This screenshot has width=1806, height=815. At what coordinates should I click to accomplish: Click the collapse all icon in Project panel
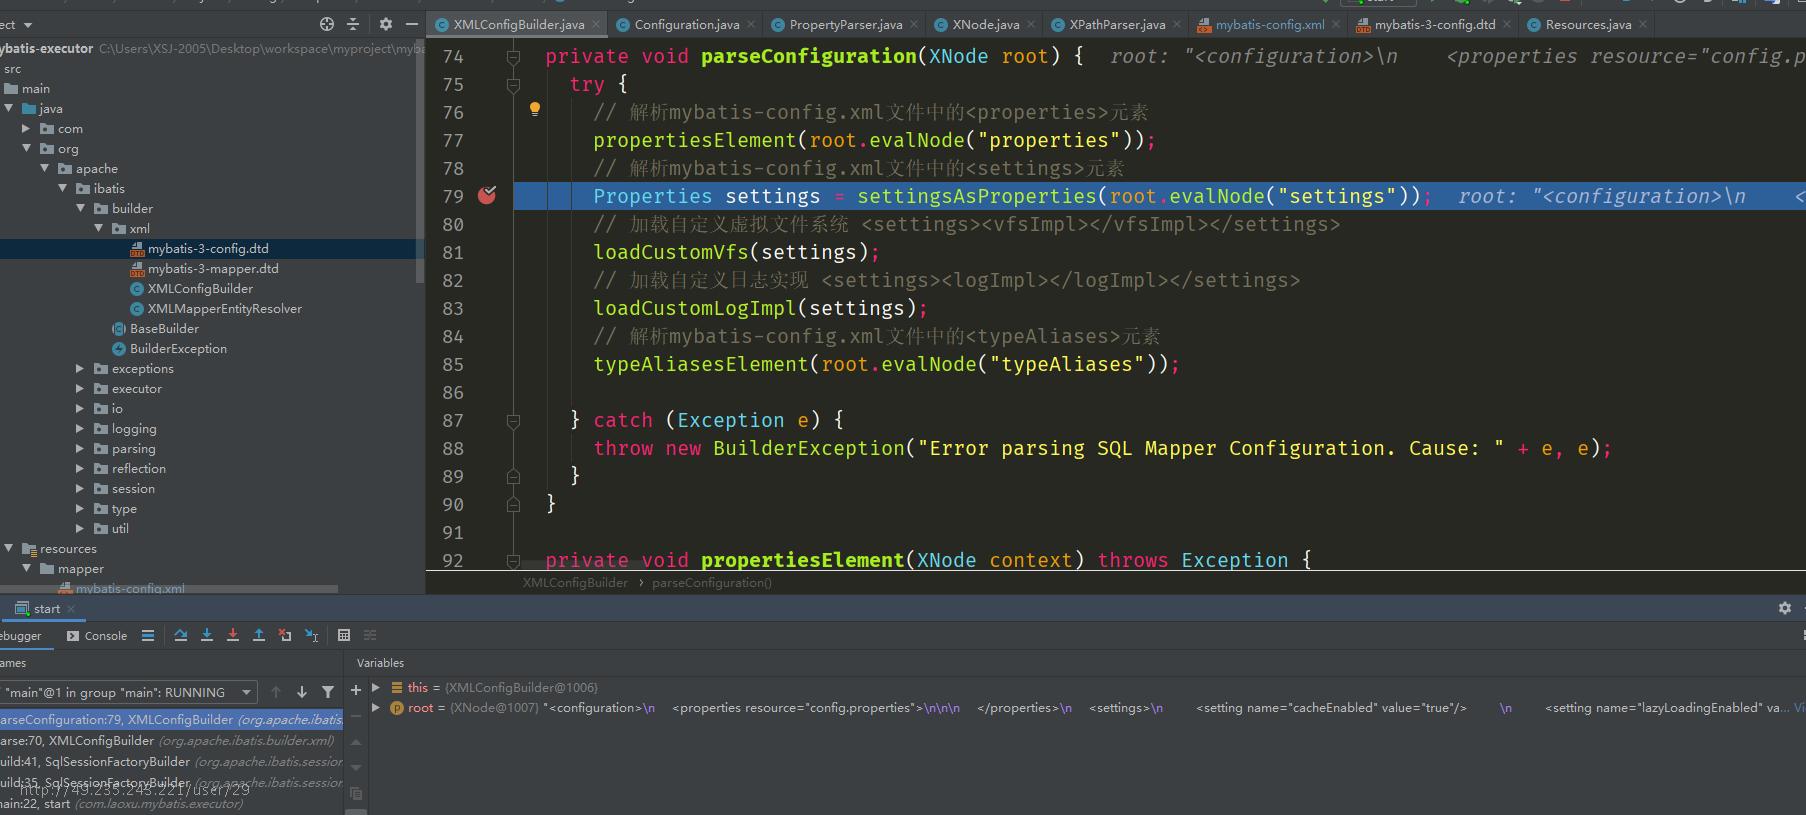click(x=353, y=24)
